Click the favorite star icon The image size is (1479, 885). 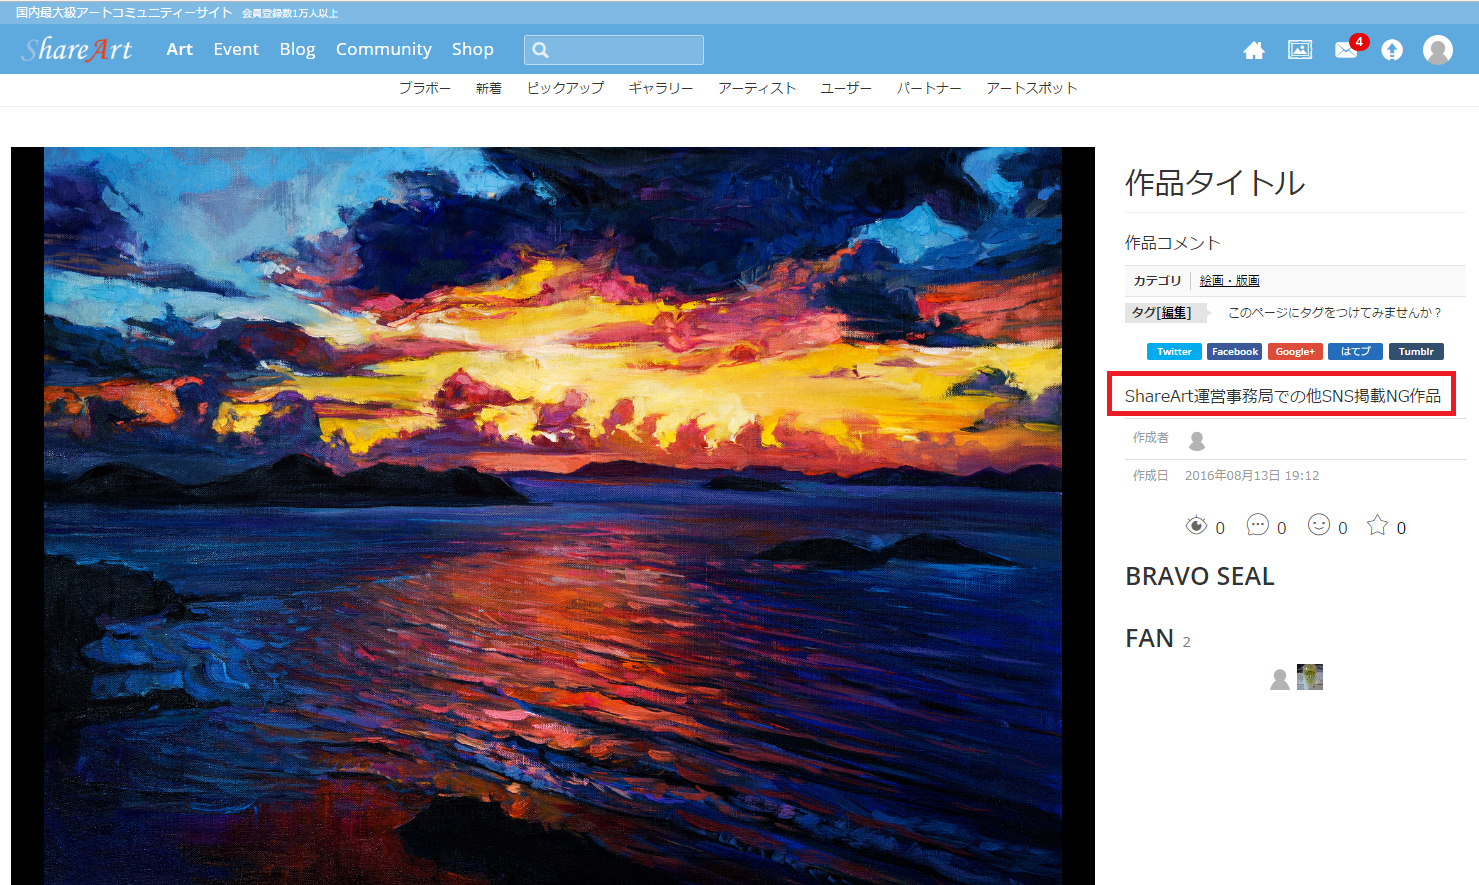(1378, 525)
